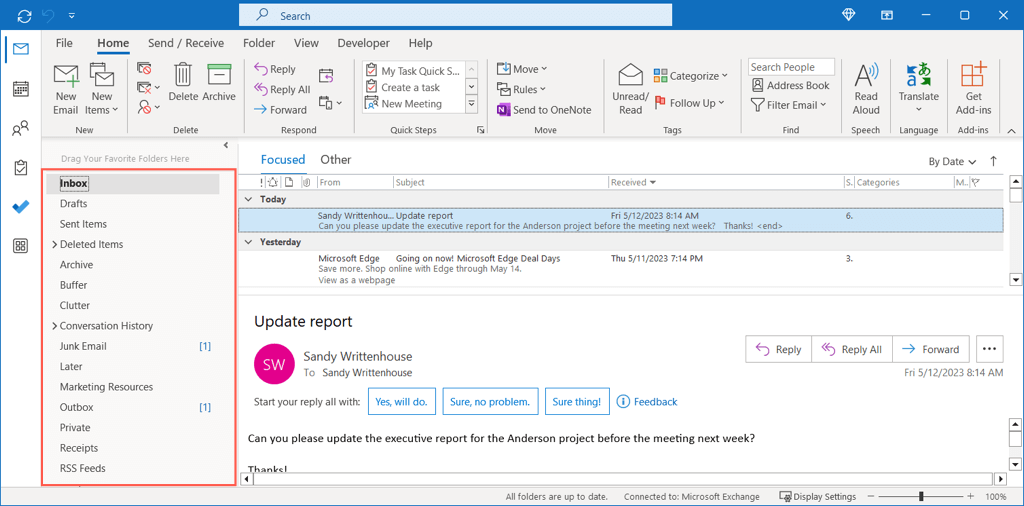Click Forward in the ribbon Respond group
Screen dimensions: 1024x506
[280, 110]
